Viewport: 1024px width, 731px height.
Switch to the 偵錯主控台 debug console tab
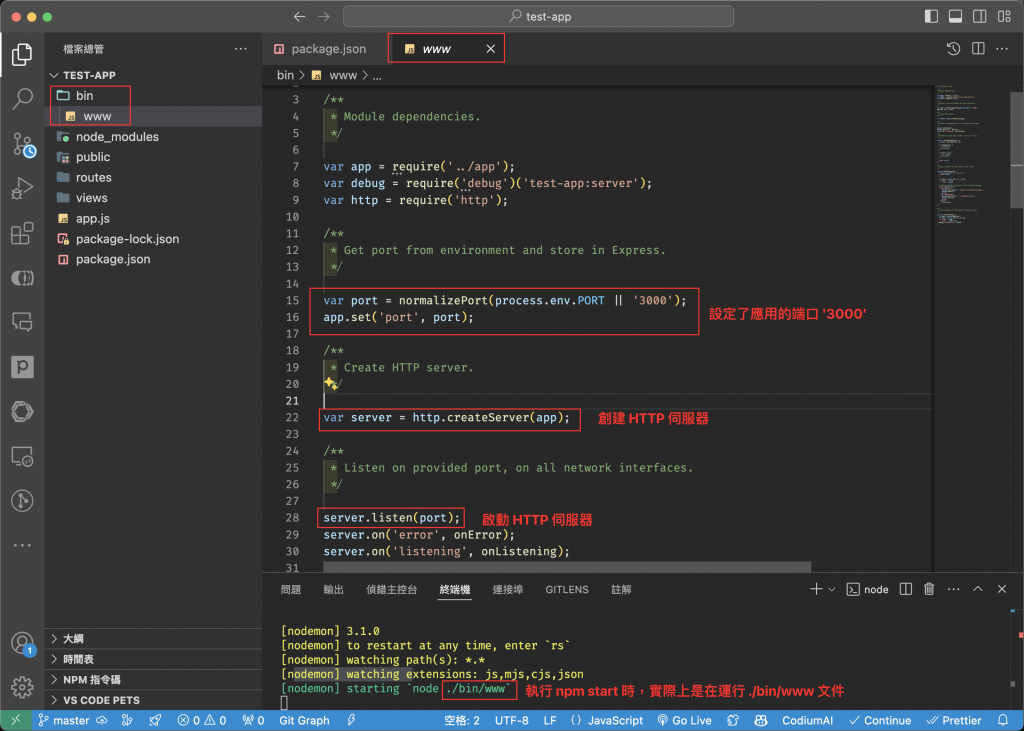pos(391,589)
